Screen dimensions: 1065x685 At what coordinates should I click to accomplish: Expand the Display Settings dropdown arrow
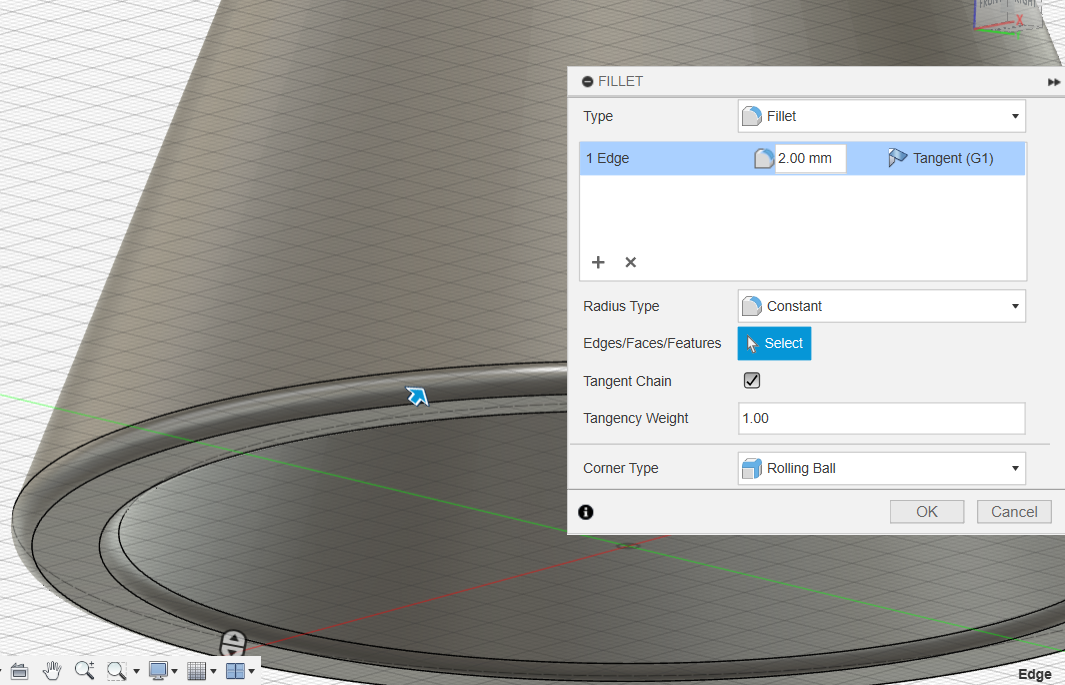tap(175, 671)
